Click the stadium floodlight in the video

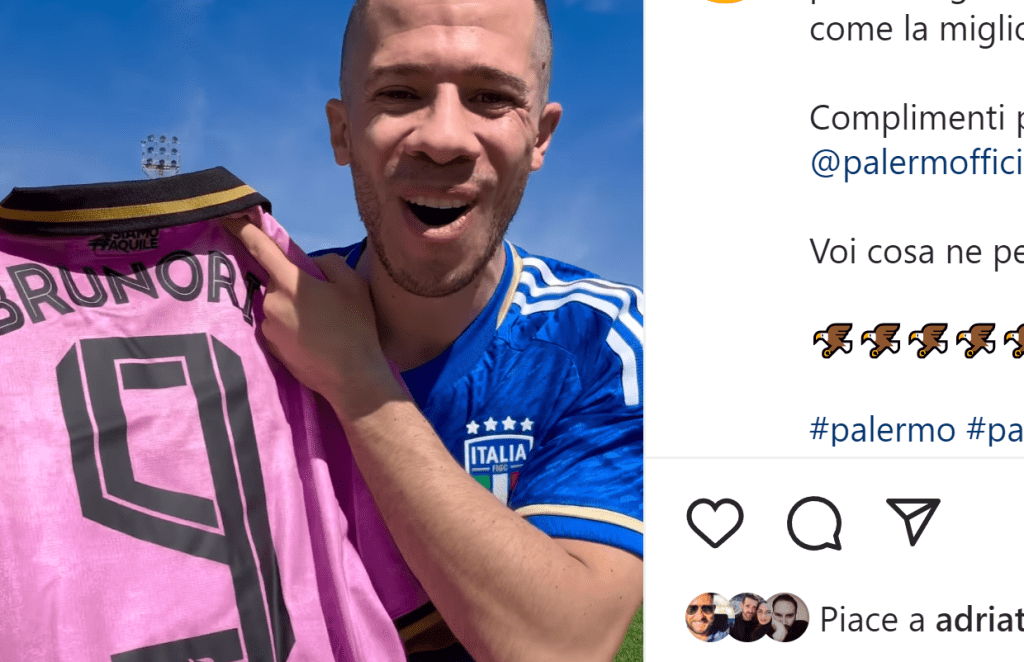[x=160, y=155]
